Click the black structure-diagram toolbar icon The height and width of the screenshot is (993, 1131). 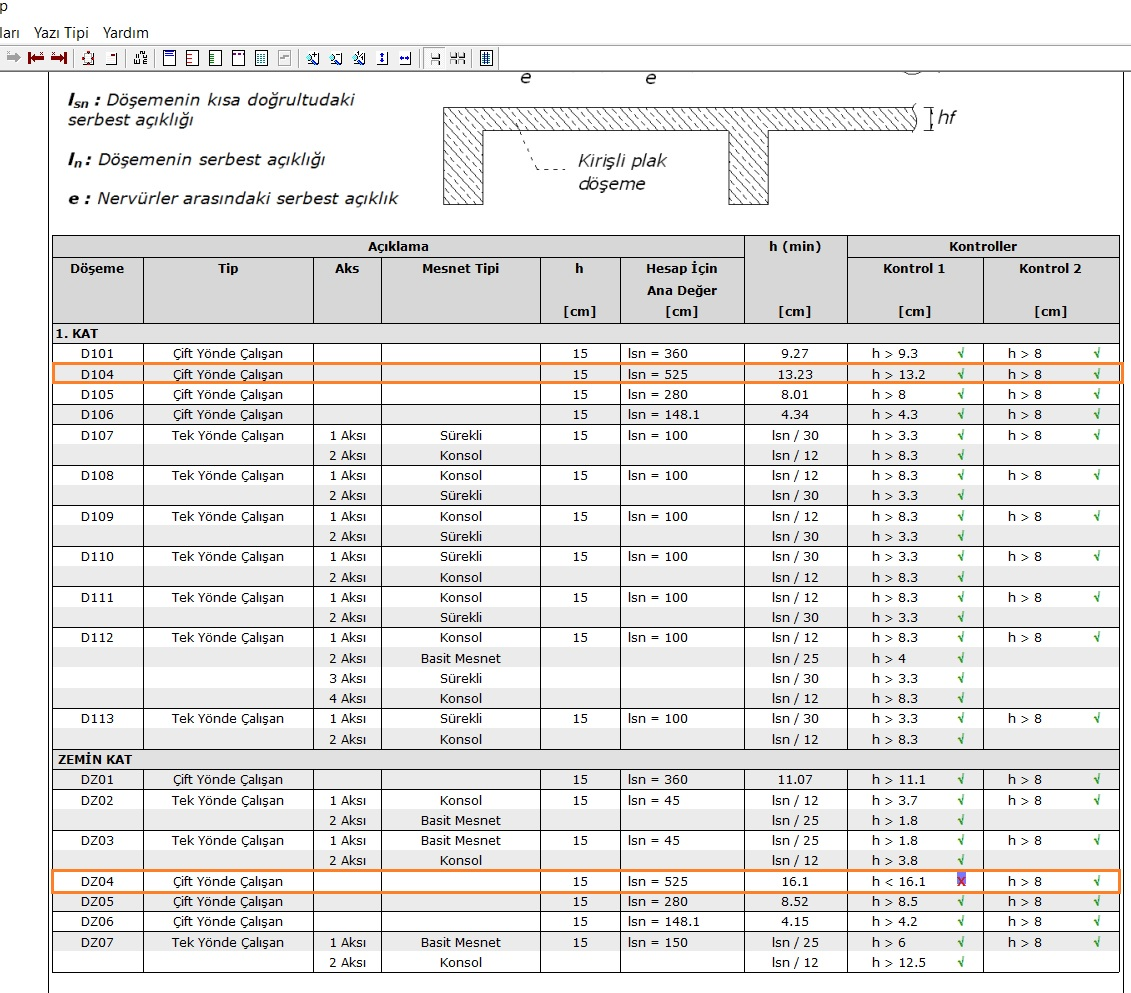(x=141, y=58)
